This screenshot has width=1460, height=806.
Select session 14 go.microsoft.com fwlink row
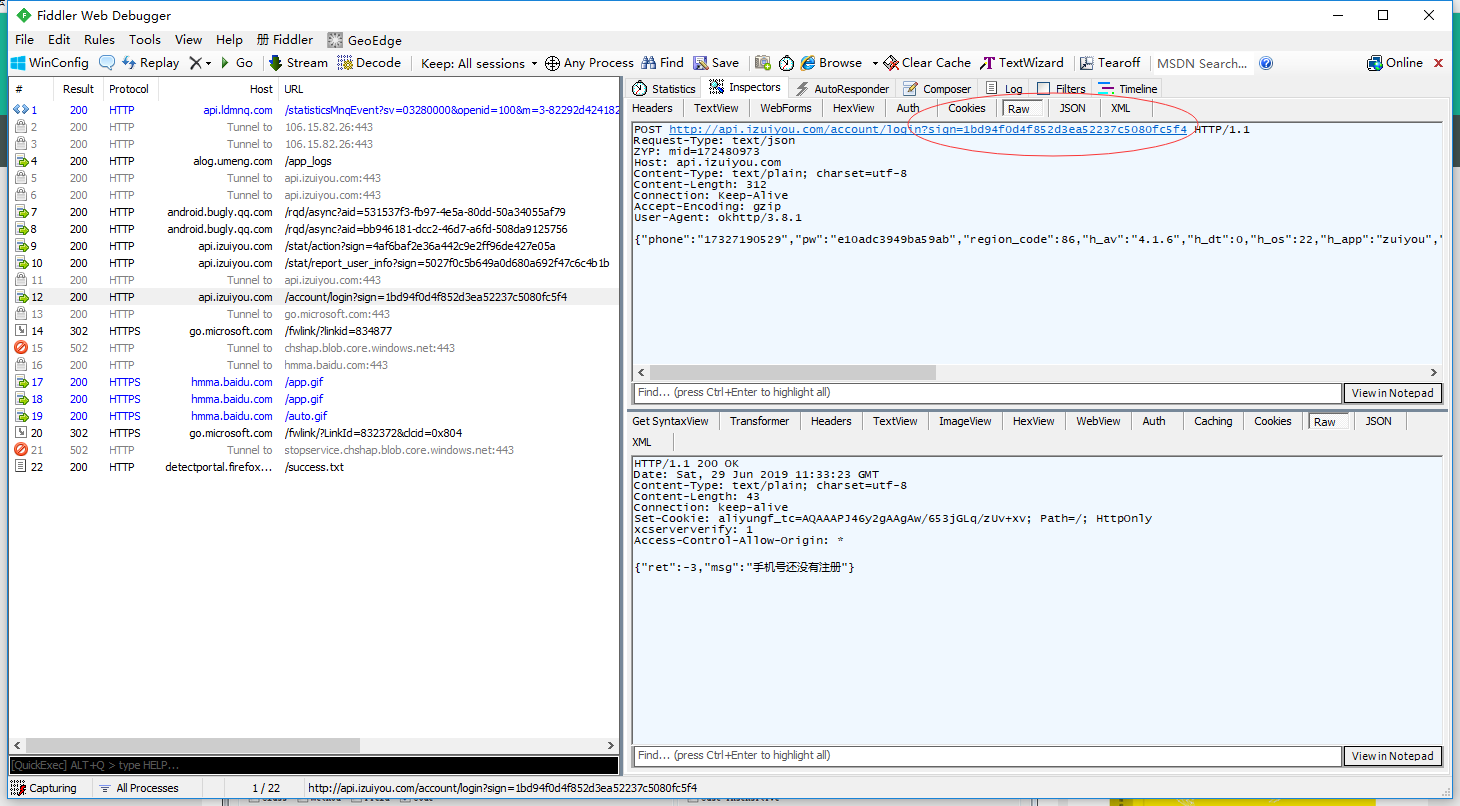coord(314,331)
